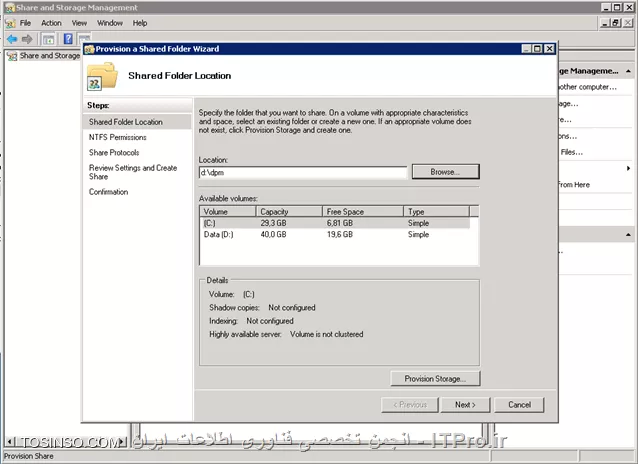Viewport: 638px width, 464px height.
Task: Click the disabled Previous button
Action: tap(410, 405)
